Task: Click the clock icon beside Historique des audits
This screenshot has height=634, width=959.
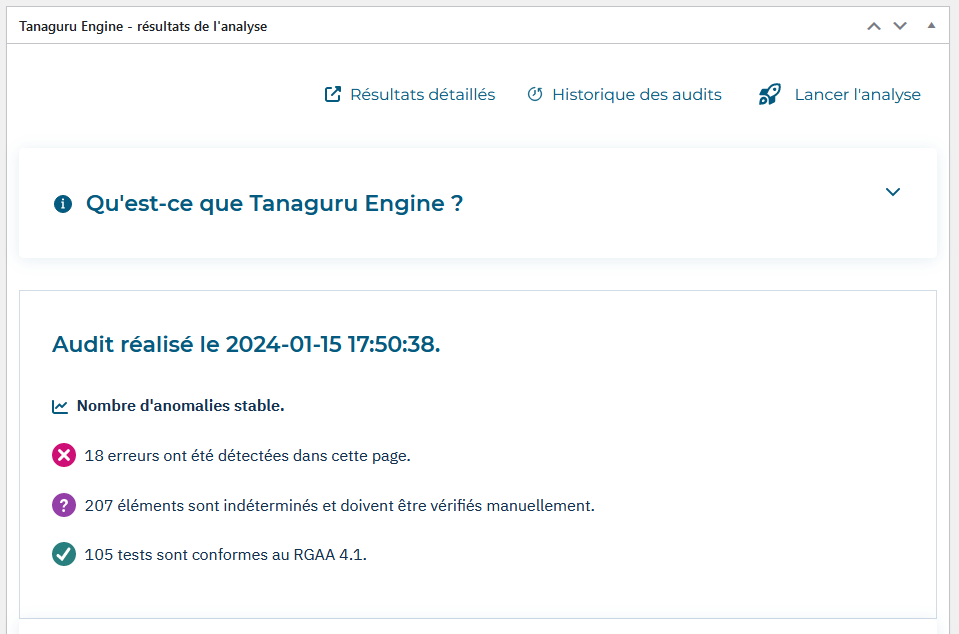Action: tap(535, 94)
